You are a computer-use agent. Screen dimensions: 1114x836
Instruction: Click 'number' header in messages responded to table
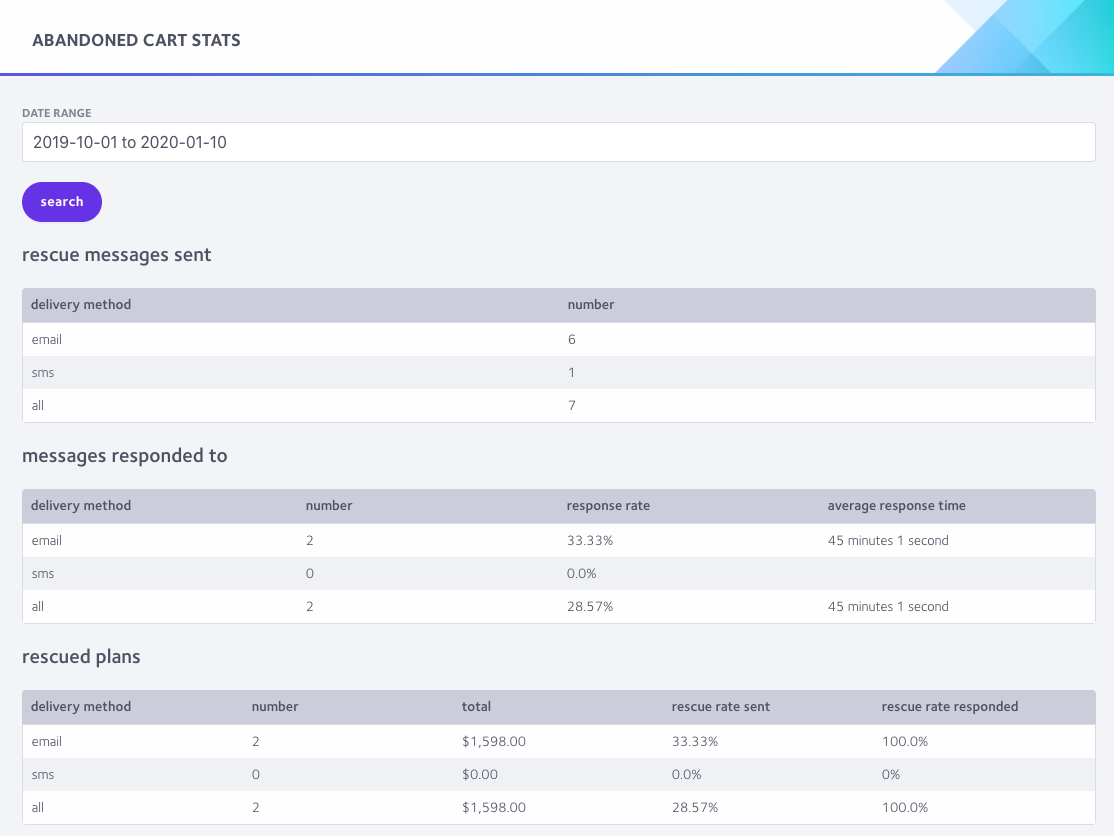tap(329, 506)
